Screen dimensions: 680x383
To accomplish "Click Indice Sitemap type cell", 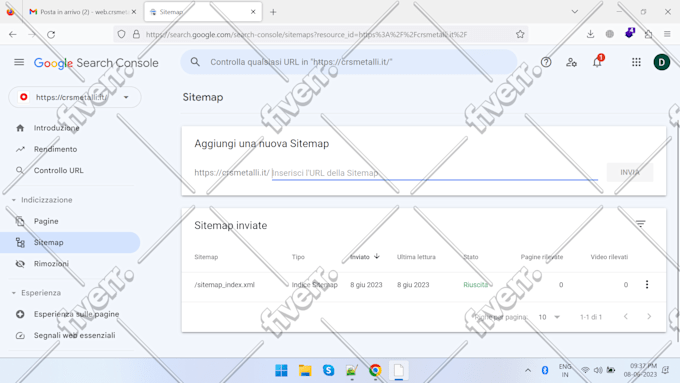I will 314,285.
